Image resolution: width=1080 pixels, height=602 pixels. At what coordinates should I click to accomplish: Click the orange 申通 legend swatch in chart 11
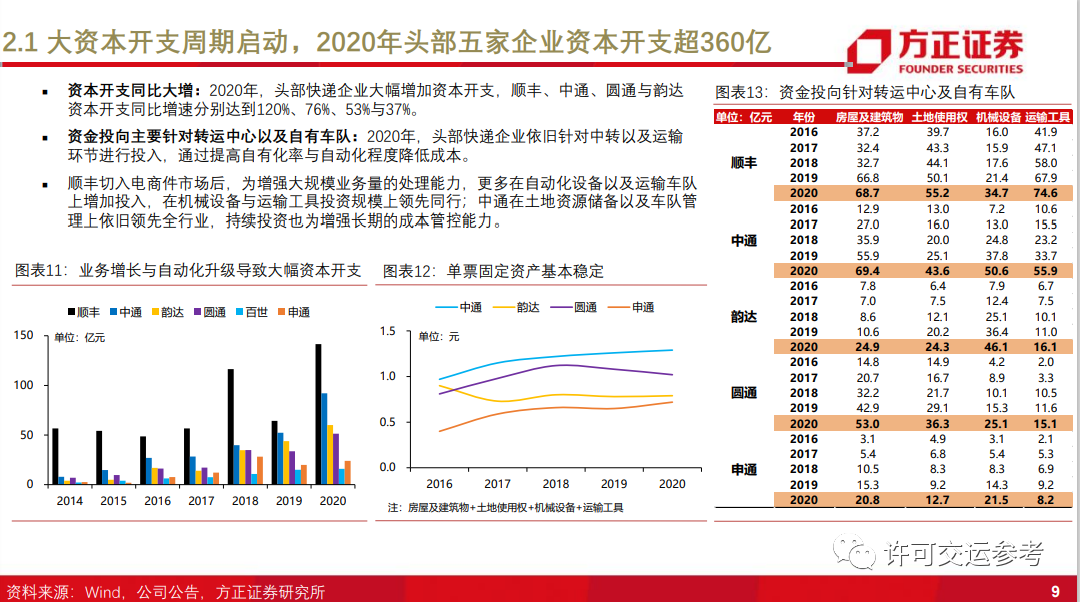coord(282,312)
